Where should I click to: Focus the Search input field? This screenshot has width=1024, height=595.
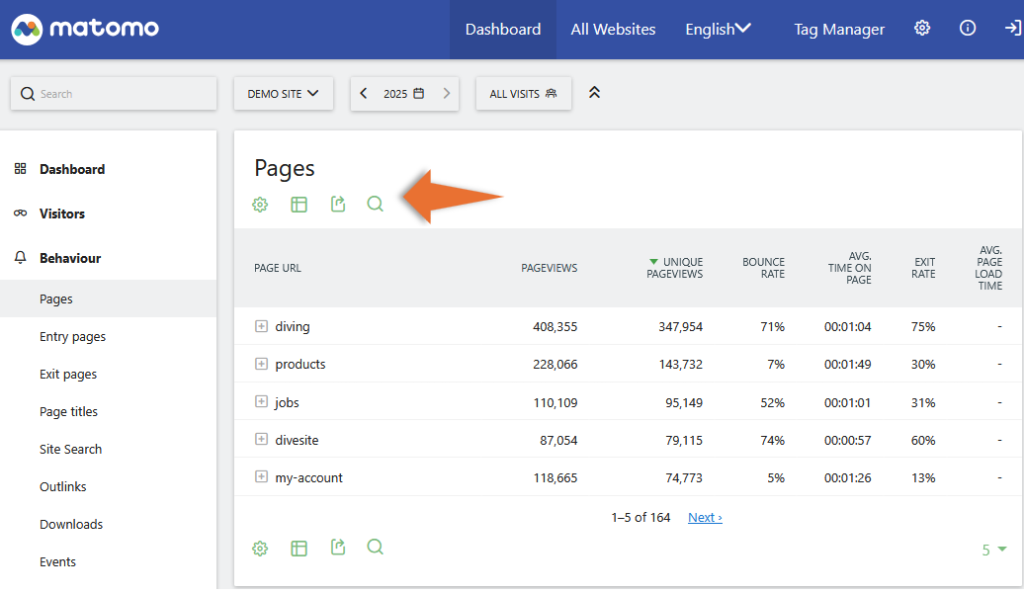coord(114,93)
